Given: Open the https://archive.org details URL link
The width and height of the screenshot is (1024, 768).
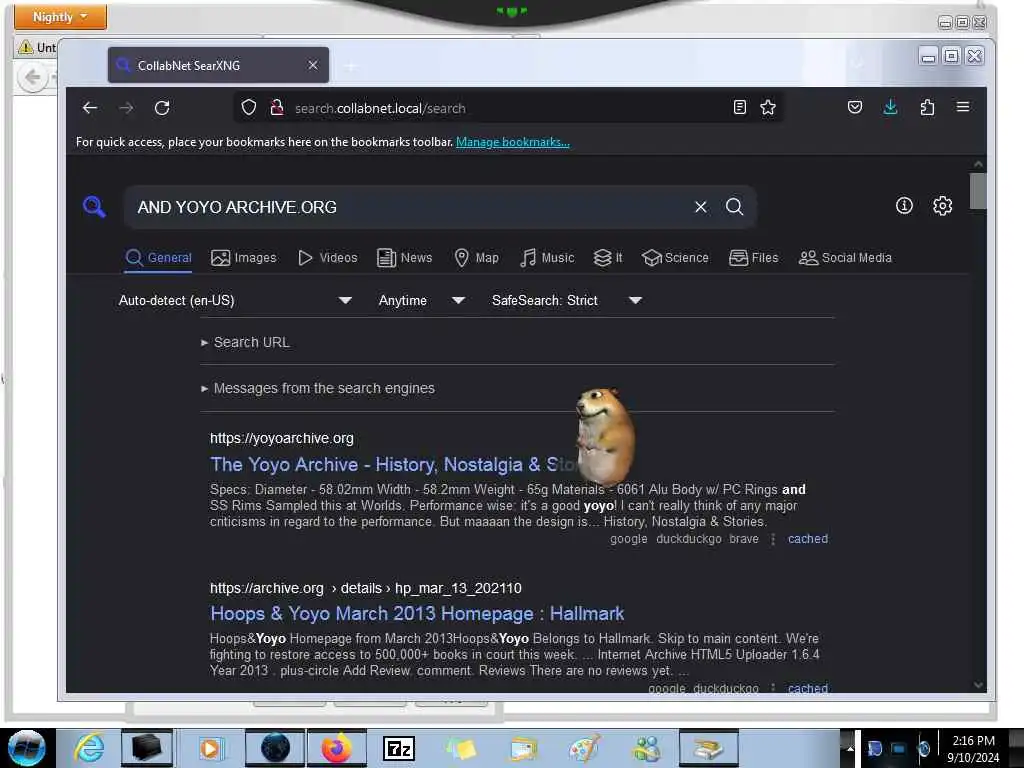Looking at the screenshot, I should tap(366, 588).
